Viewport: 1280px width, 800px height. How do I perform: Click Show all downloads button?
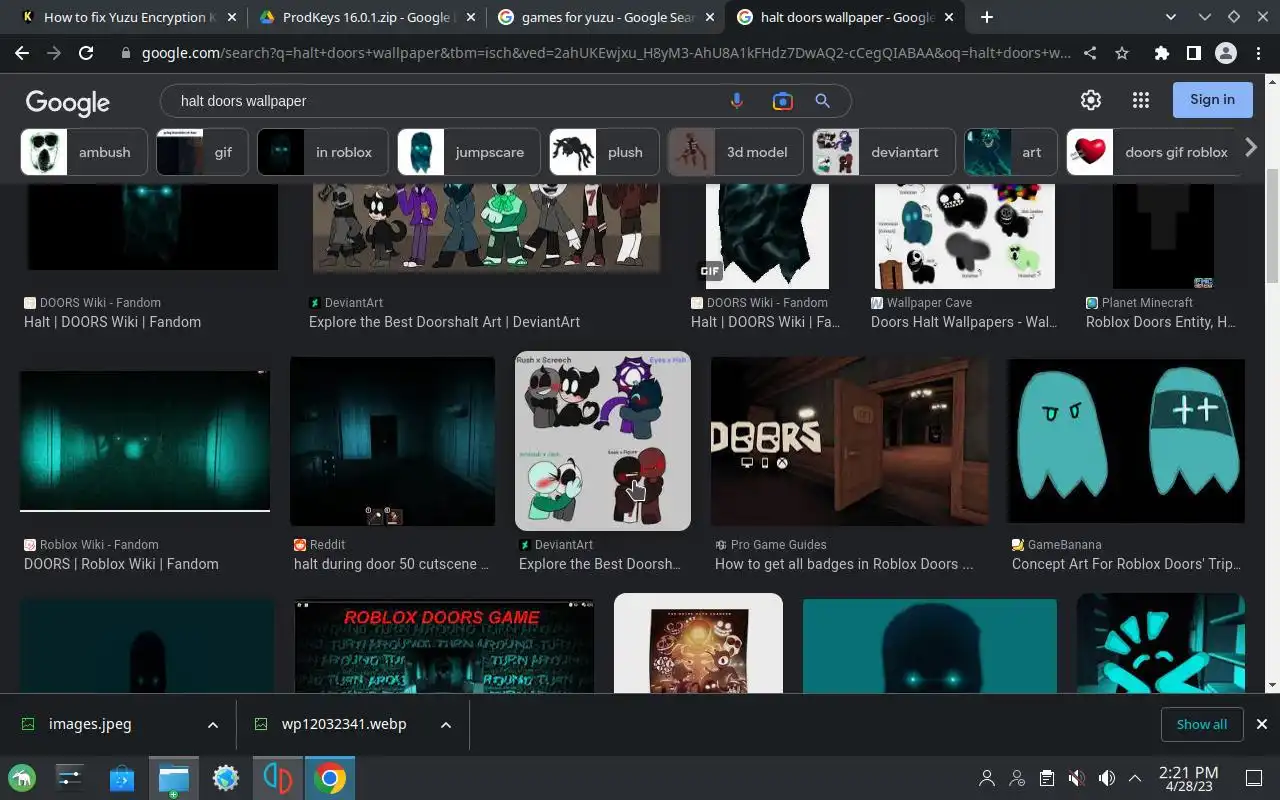[1201, 725]
